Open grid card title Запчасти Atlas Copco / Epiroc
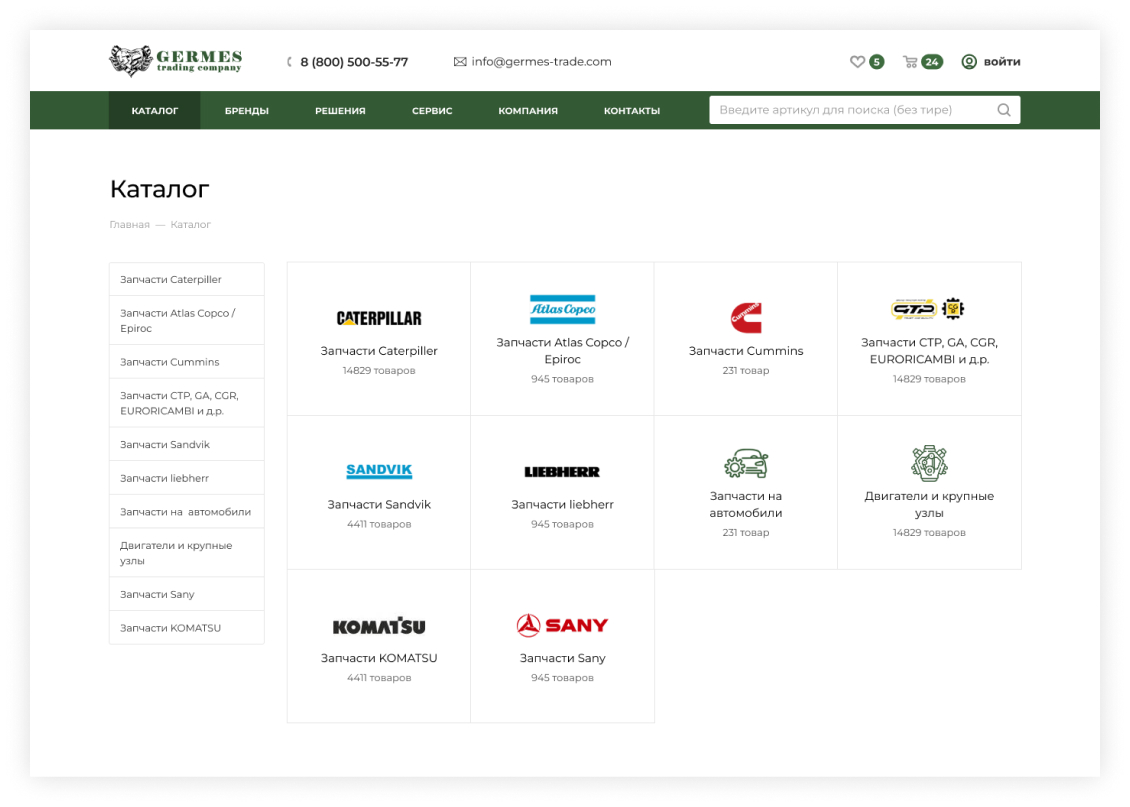 563,351
